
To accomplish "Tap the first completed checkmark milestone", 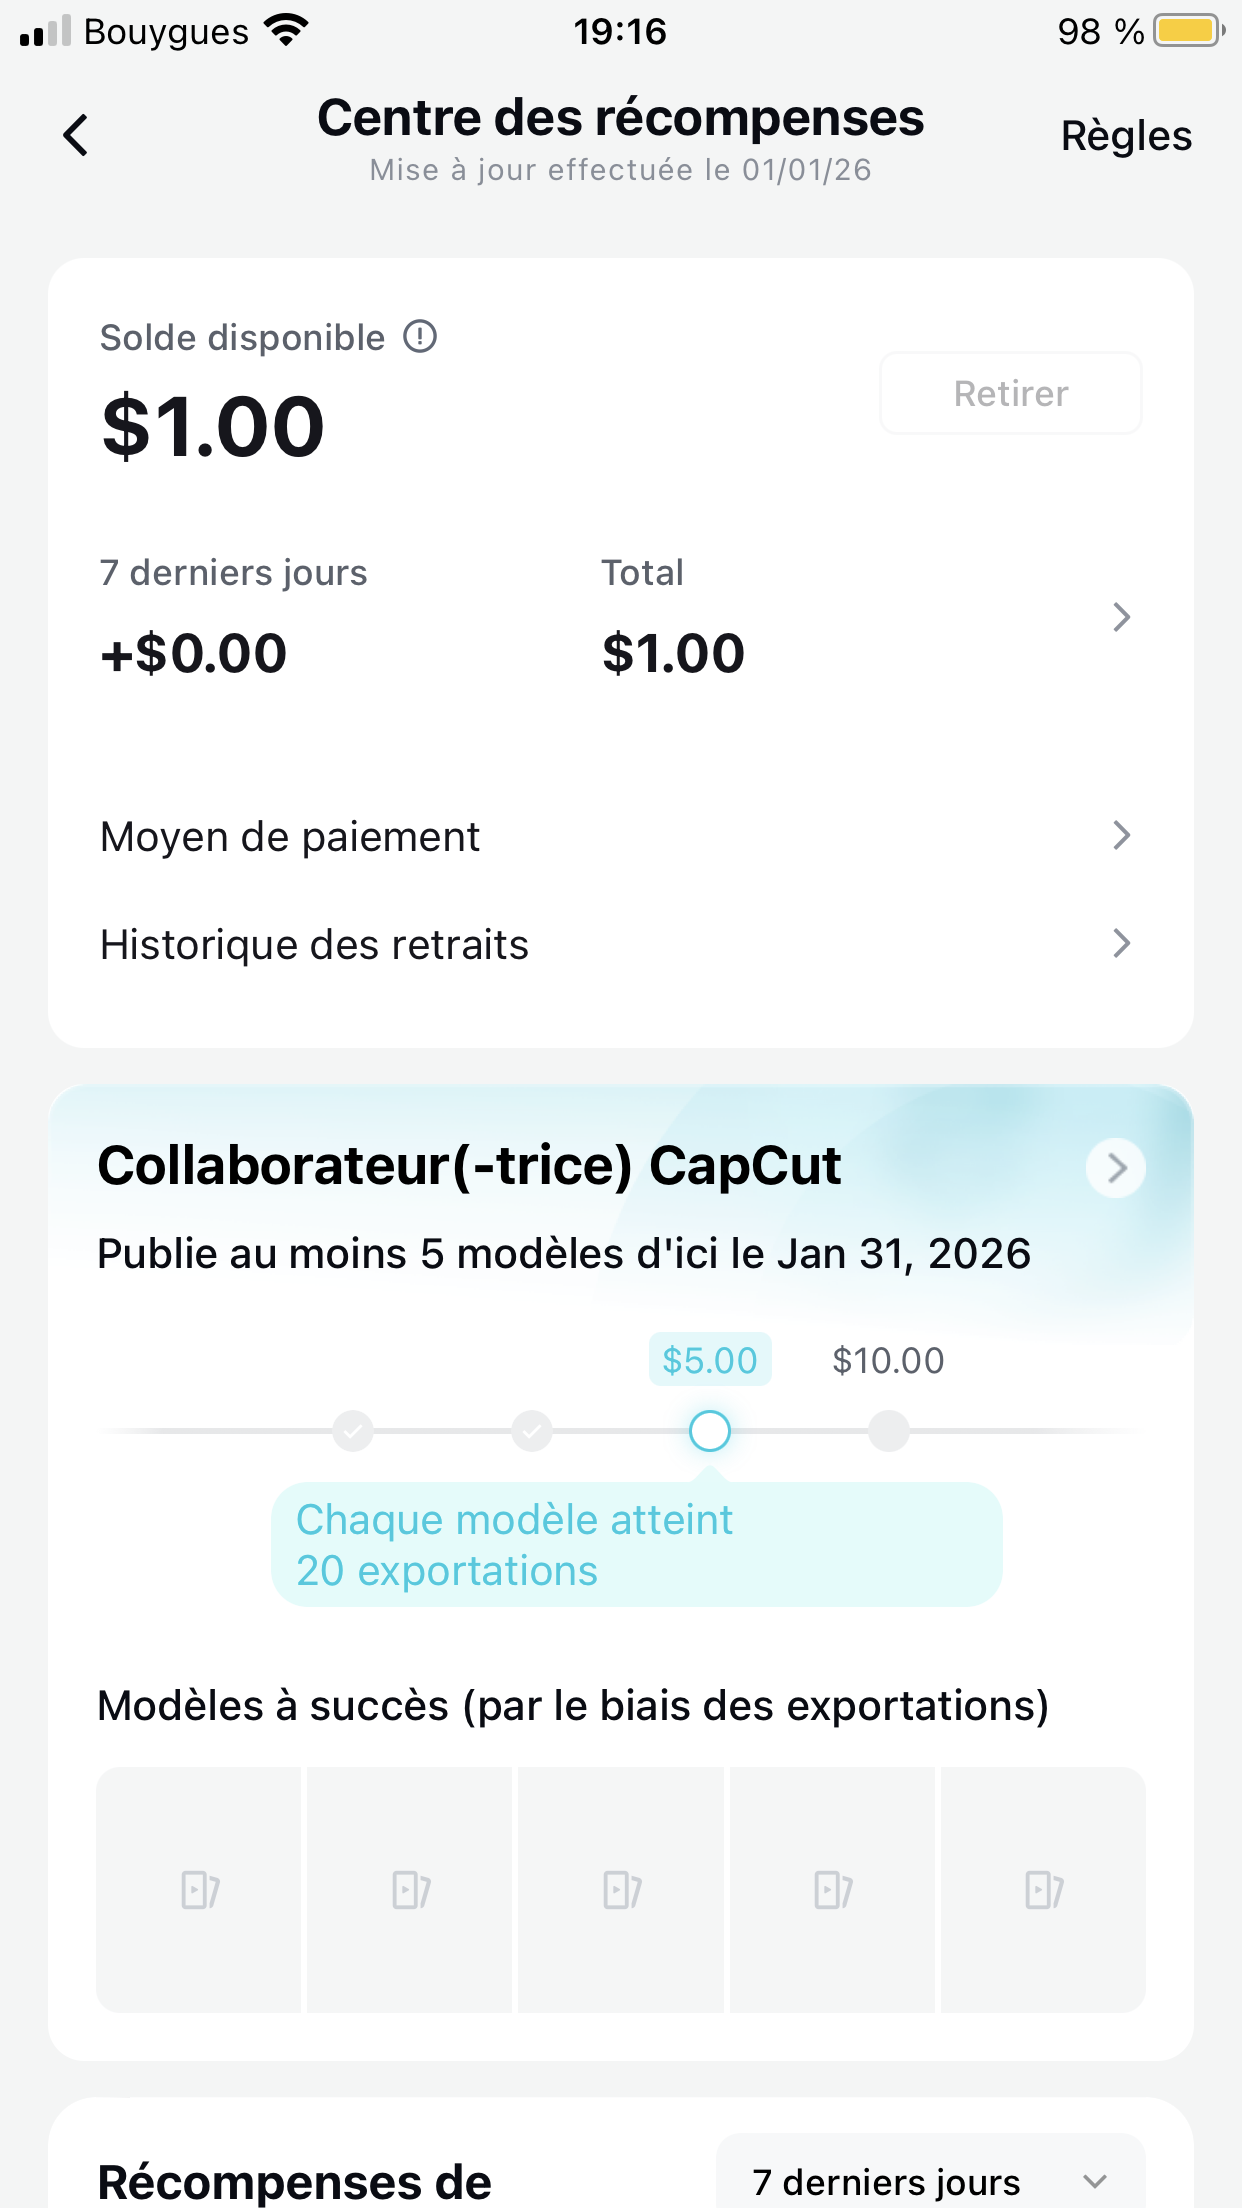I will click(x=353, y=1431).
